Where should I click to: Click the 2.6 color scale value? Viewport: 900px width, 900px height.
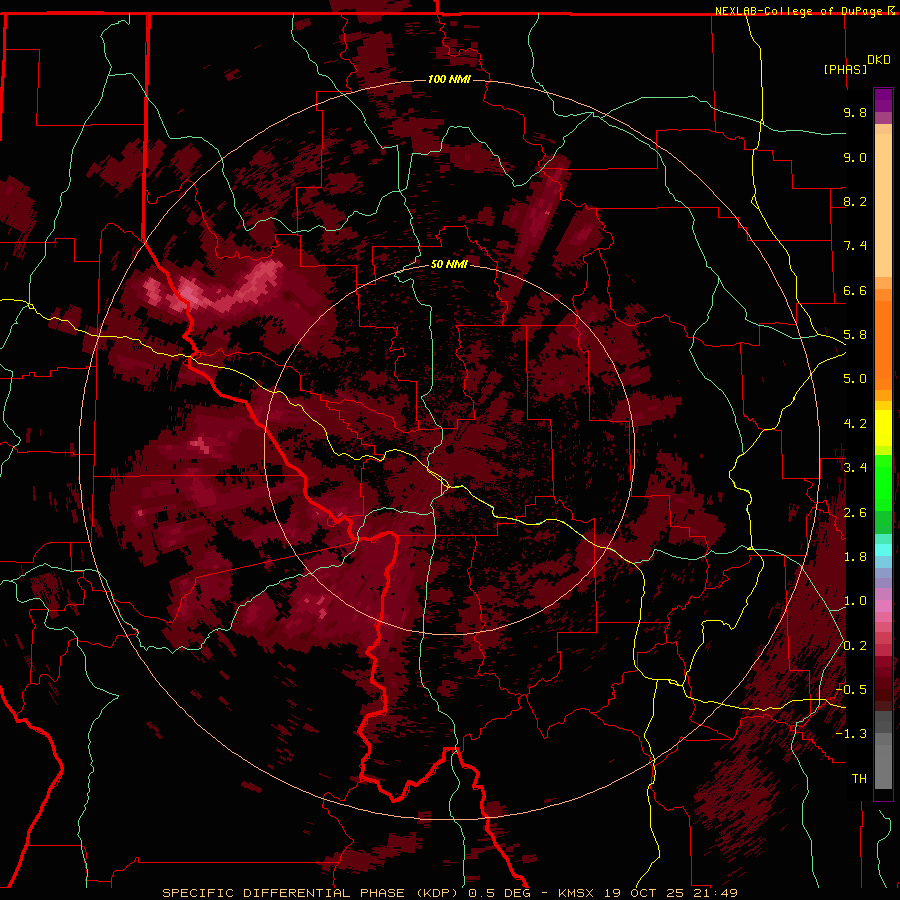(855, 513)
